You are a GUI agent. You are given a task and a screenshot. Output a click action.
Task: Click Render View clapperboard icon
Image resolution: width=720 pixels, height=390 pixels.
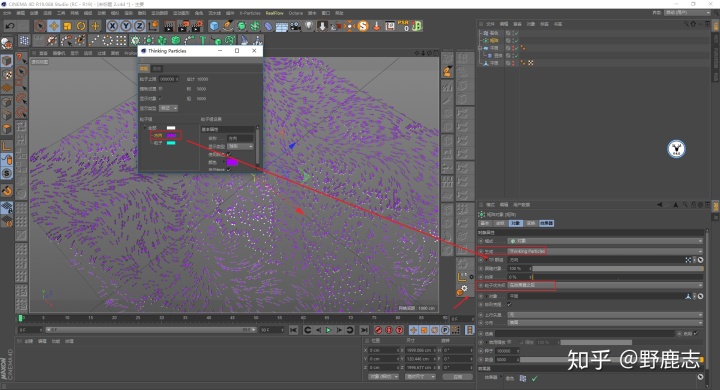(x=169, y=26)
